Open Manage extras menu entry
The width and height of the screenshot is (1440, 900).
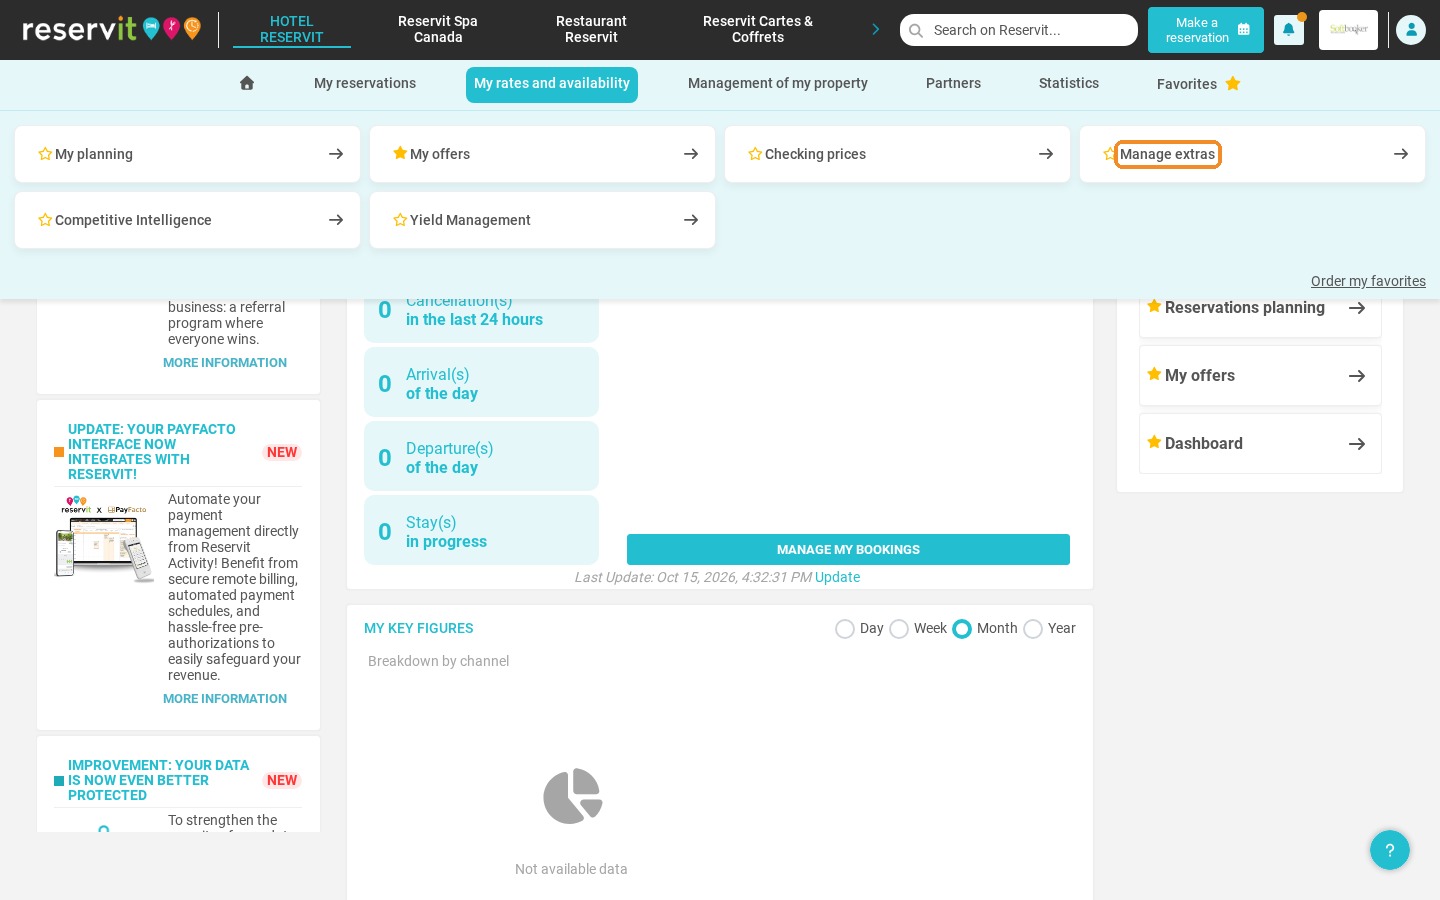[1252, 154]
